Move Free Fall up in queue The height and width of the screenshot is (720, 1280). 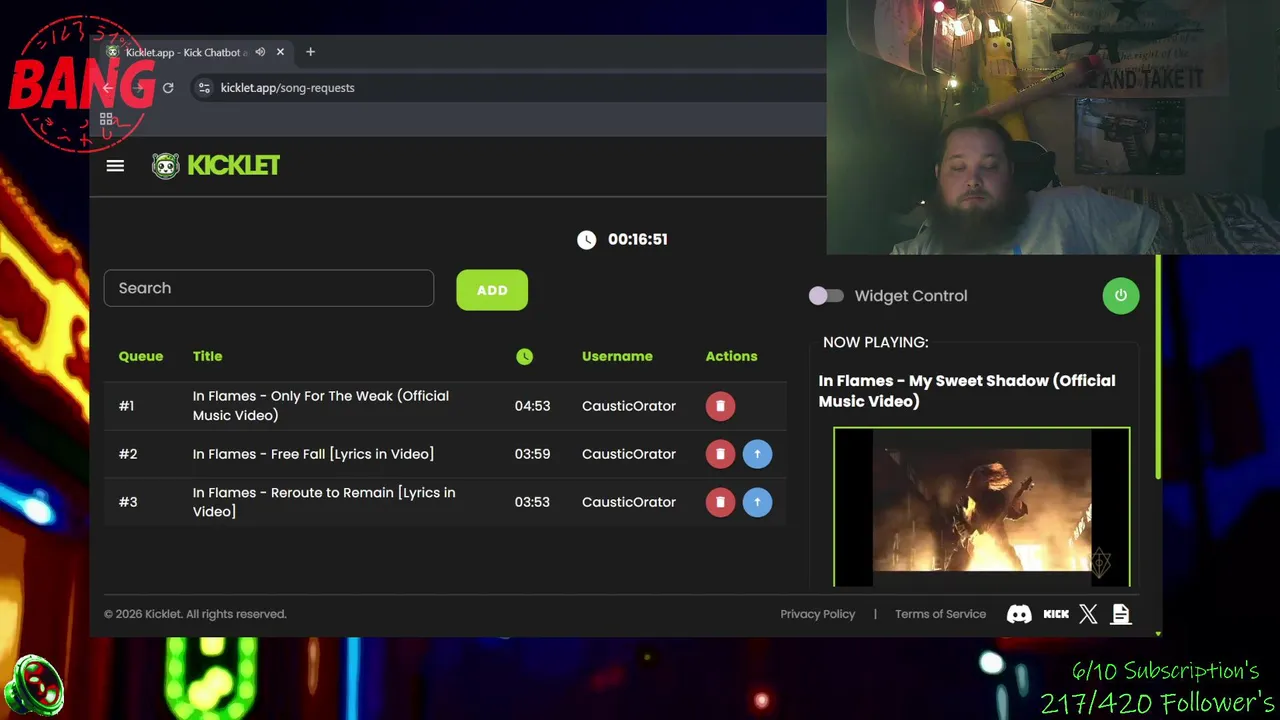pos(757,454)
